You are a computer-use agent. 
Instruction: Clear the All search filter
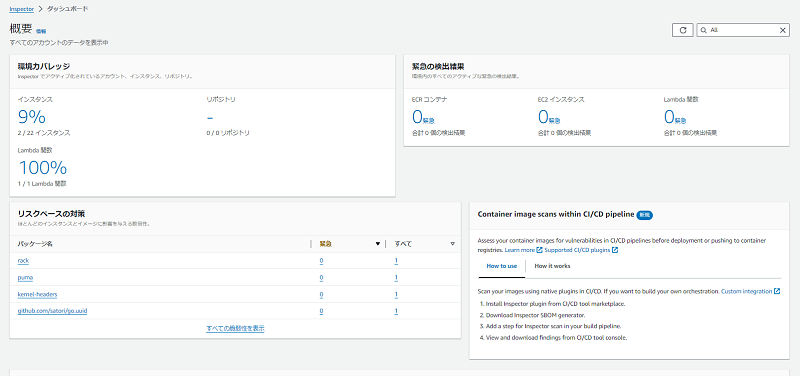(783, 30)
